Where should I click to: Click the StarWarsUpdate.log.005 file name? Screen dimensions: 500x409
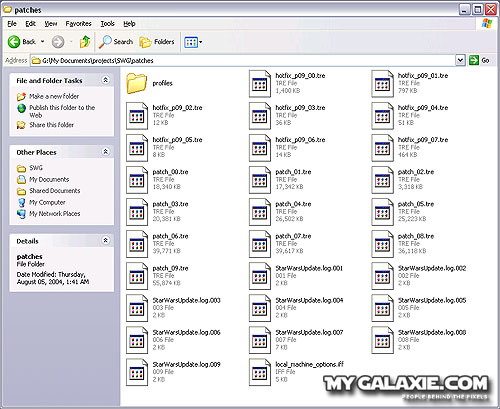[x=432, y=300]
